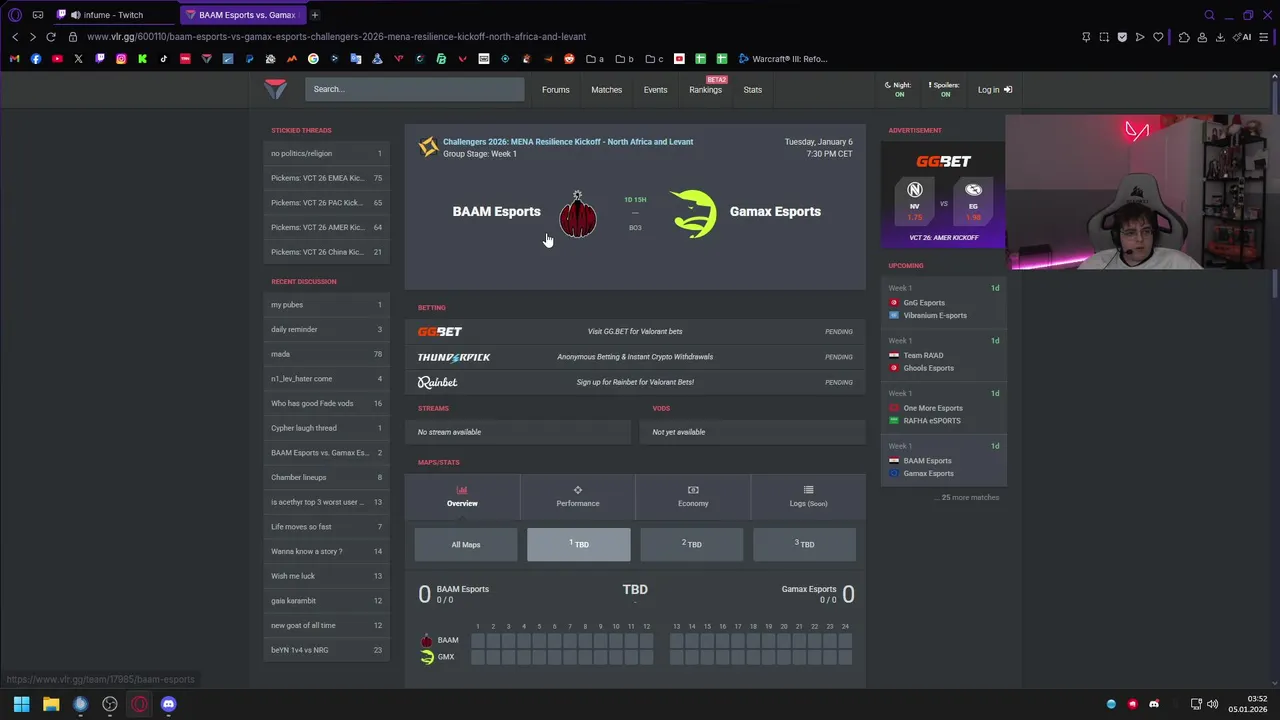Open the 'a' bookmarks folder
This screenshot has height=720, width=1280.
[x=596, y=59]
